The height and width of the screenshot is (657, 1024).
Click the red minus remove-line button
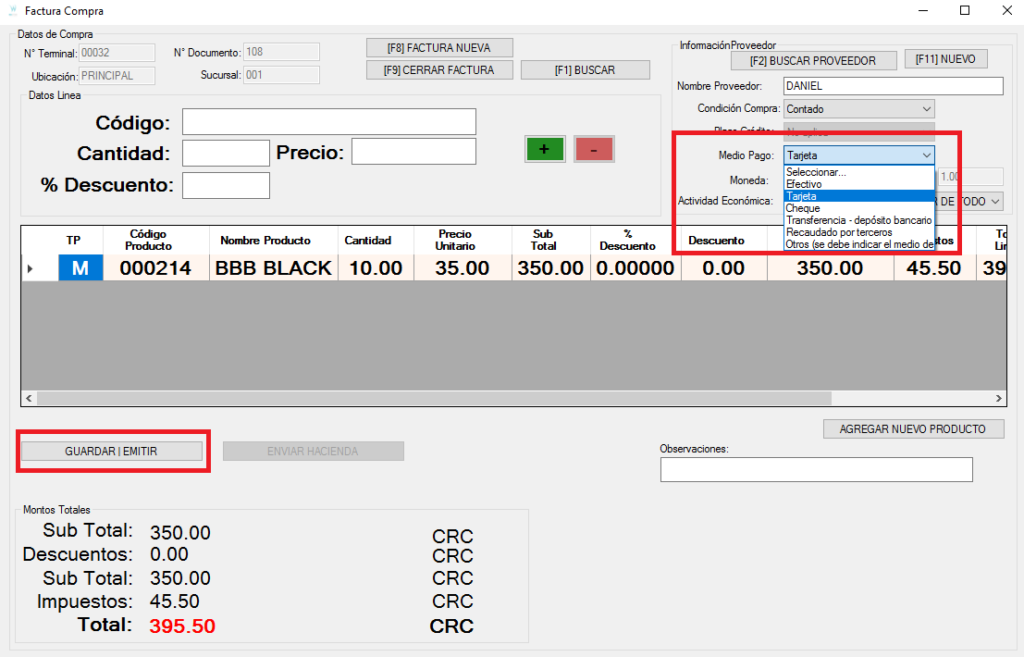coord(594,149)
